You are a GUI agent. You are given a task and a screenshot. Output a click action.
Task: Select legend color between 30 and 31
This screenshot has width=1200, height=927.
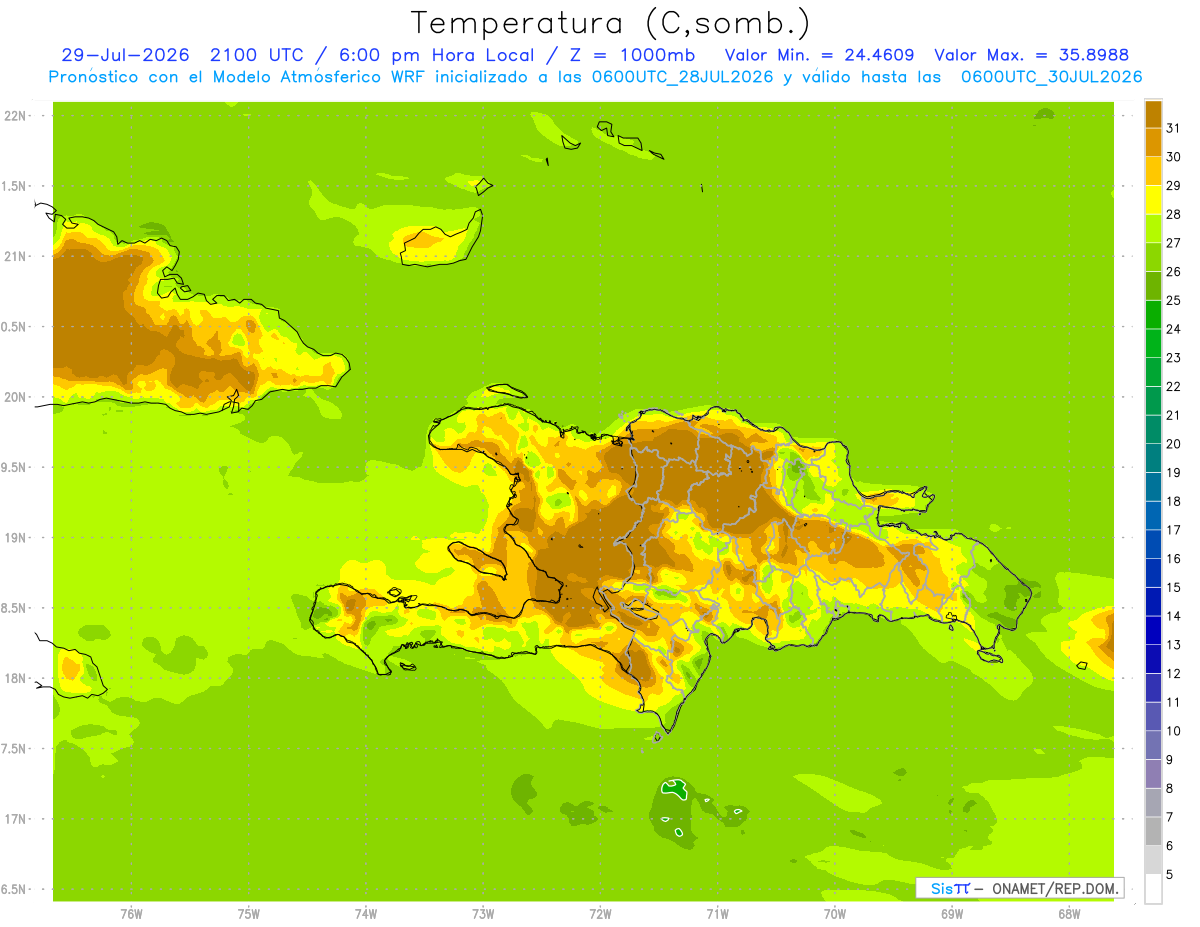1153,142
